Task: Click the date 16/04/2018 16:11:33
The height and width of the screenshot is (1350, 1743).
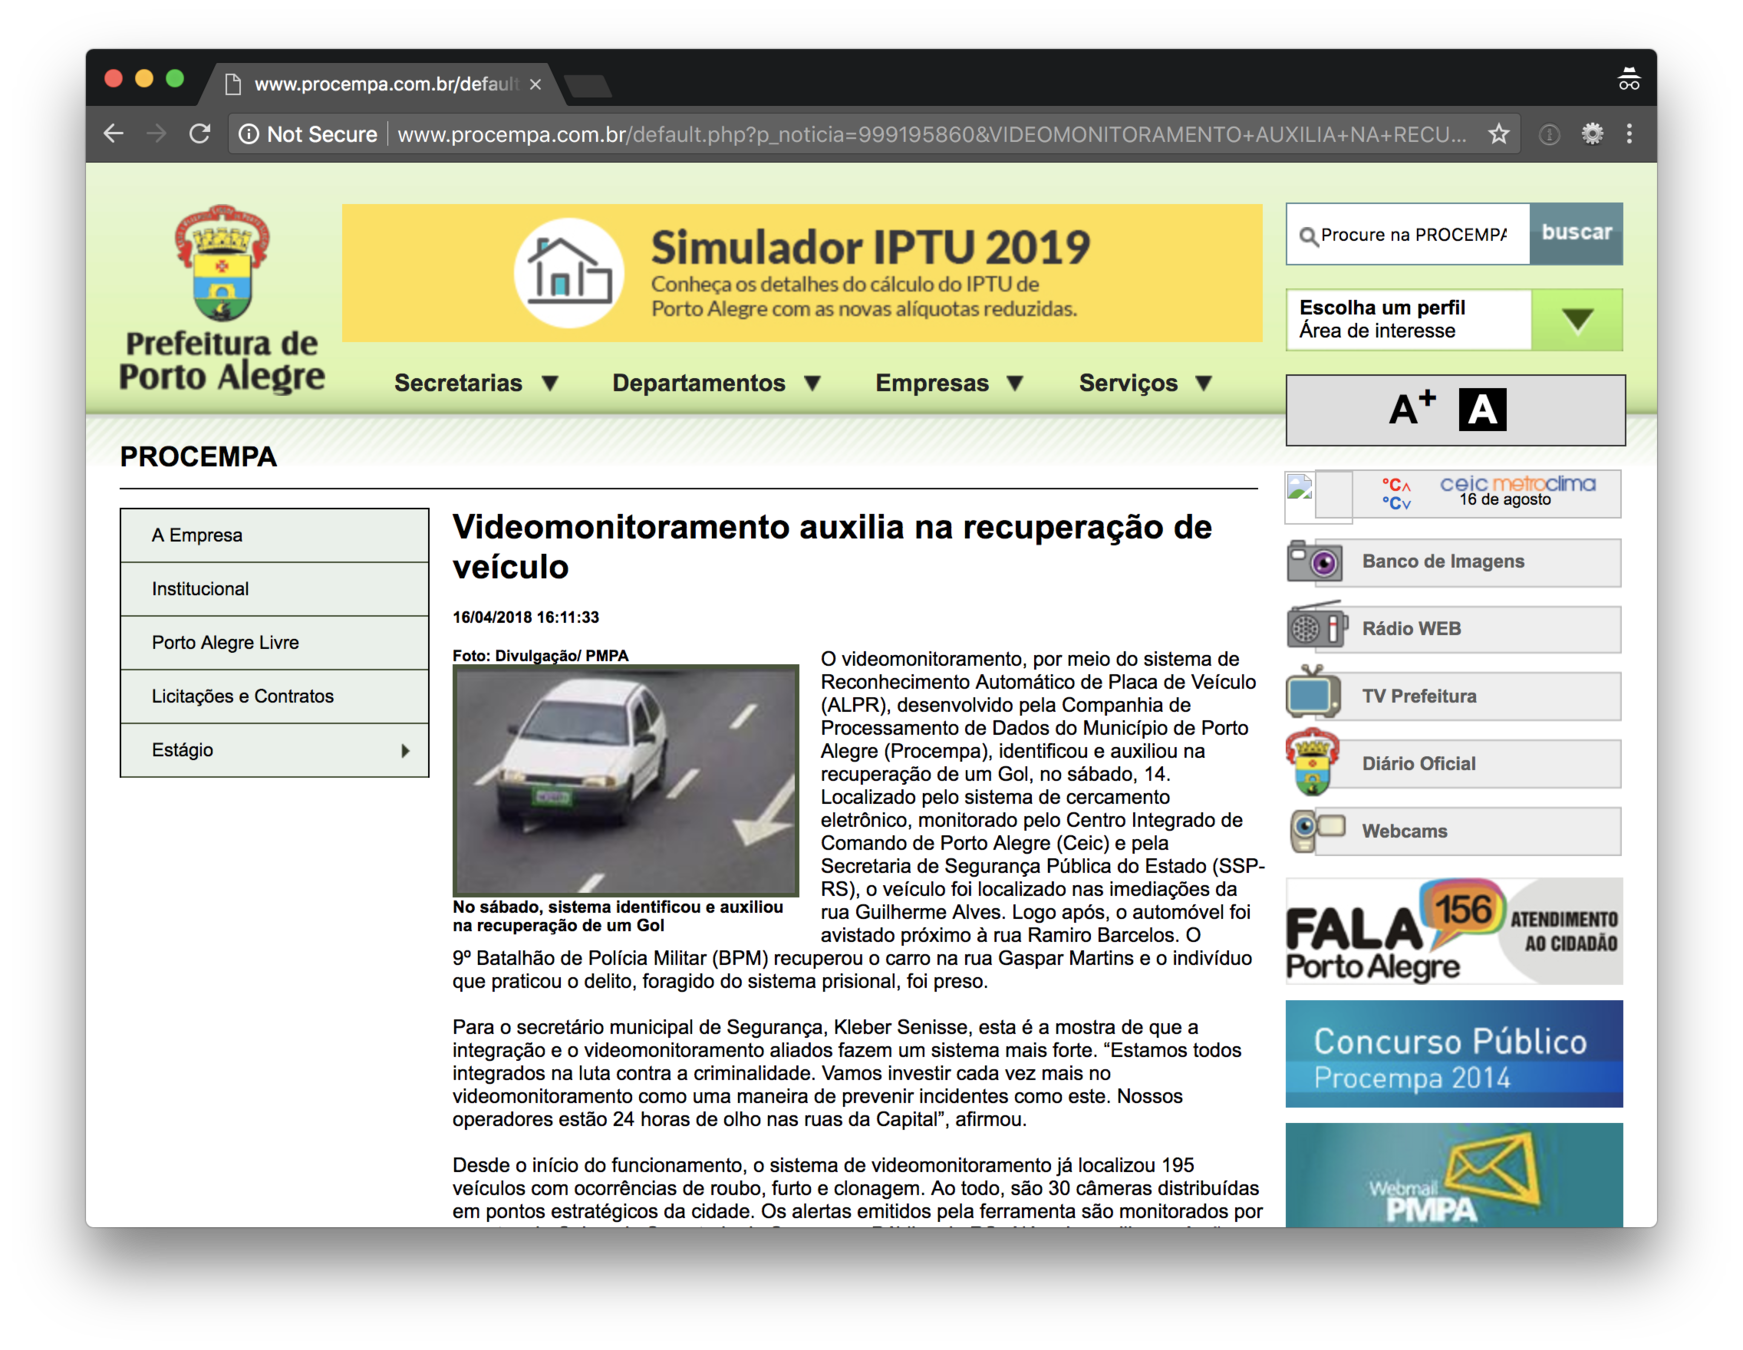Action: tap(526, 617)
